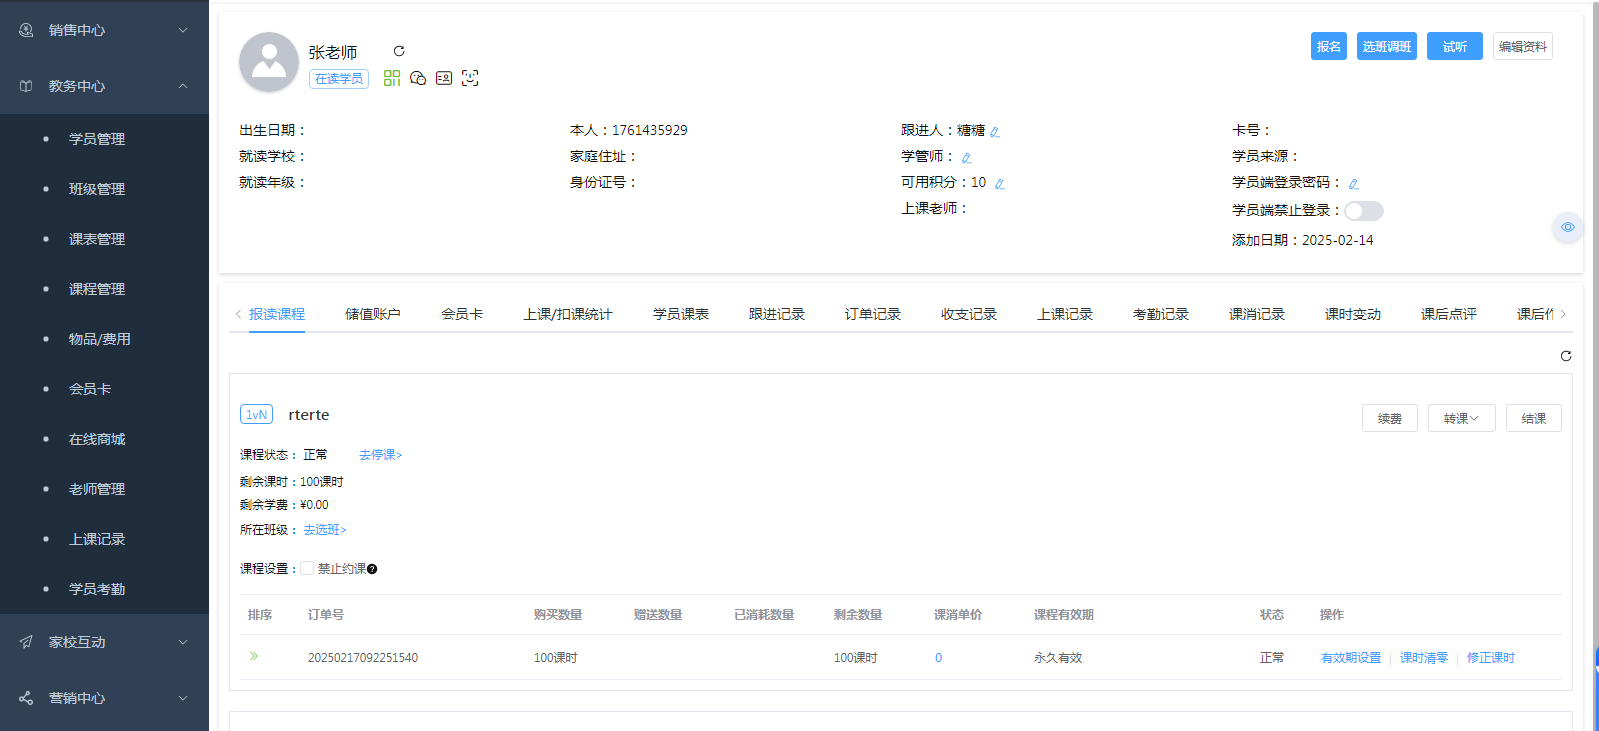Click the 去停课 link
This screenshot has height=731, width=1599.
click(x=380, y=455)
